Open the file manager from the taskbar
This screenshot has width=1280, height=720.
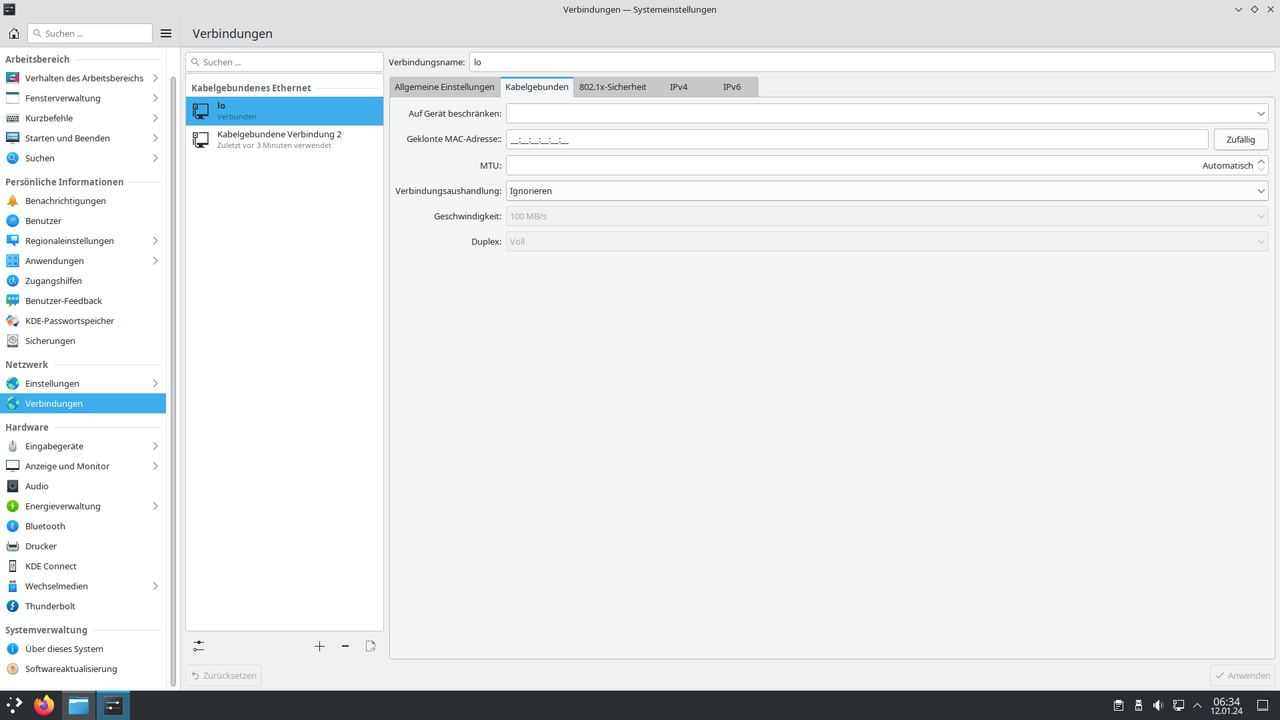click(78, 705)
